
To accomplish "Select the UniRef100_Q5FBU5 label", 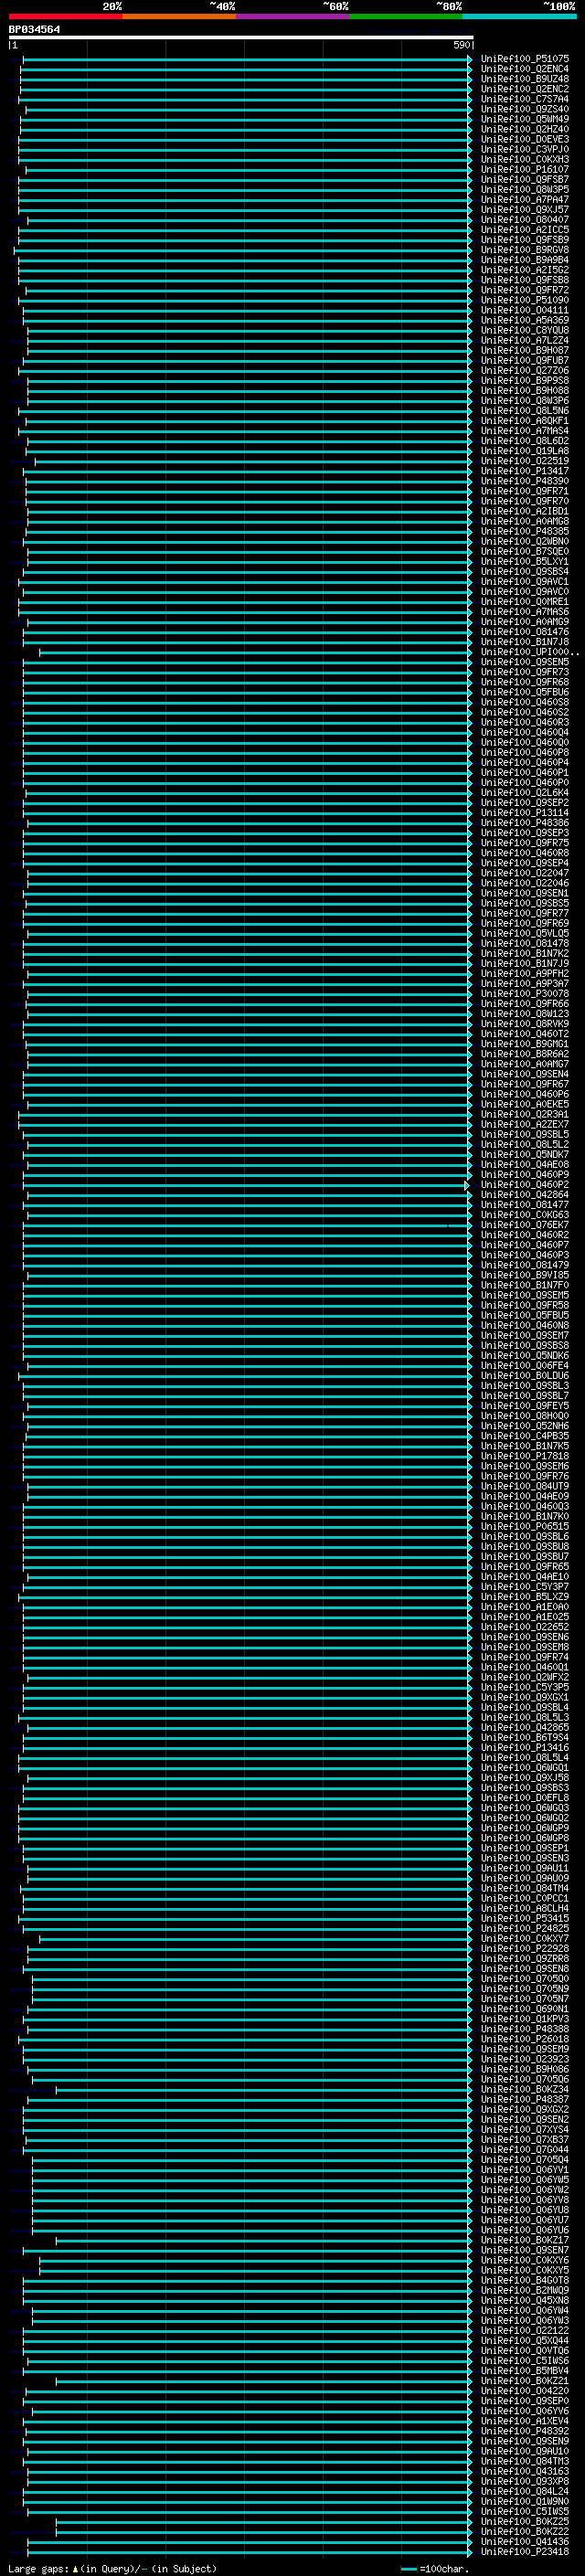I will click(524, 1315).
